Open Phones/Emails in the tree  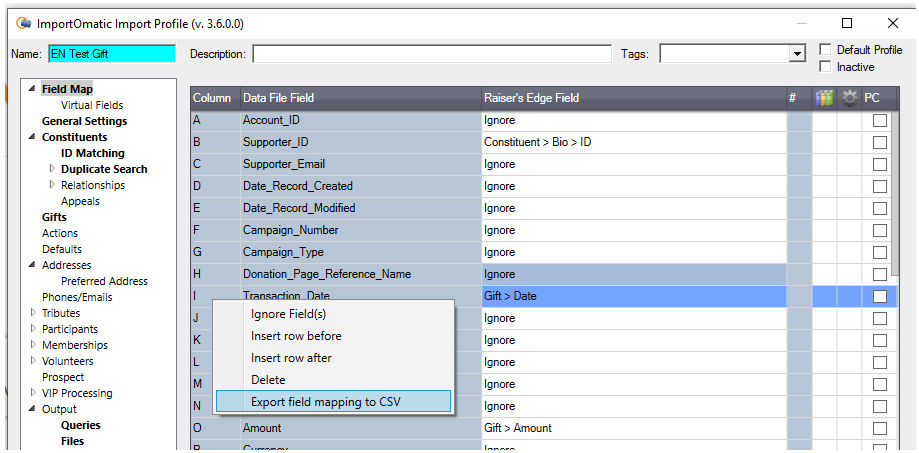tap(77, 297)
